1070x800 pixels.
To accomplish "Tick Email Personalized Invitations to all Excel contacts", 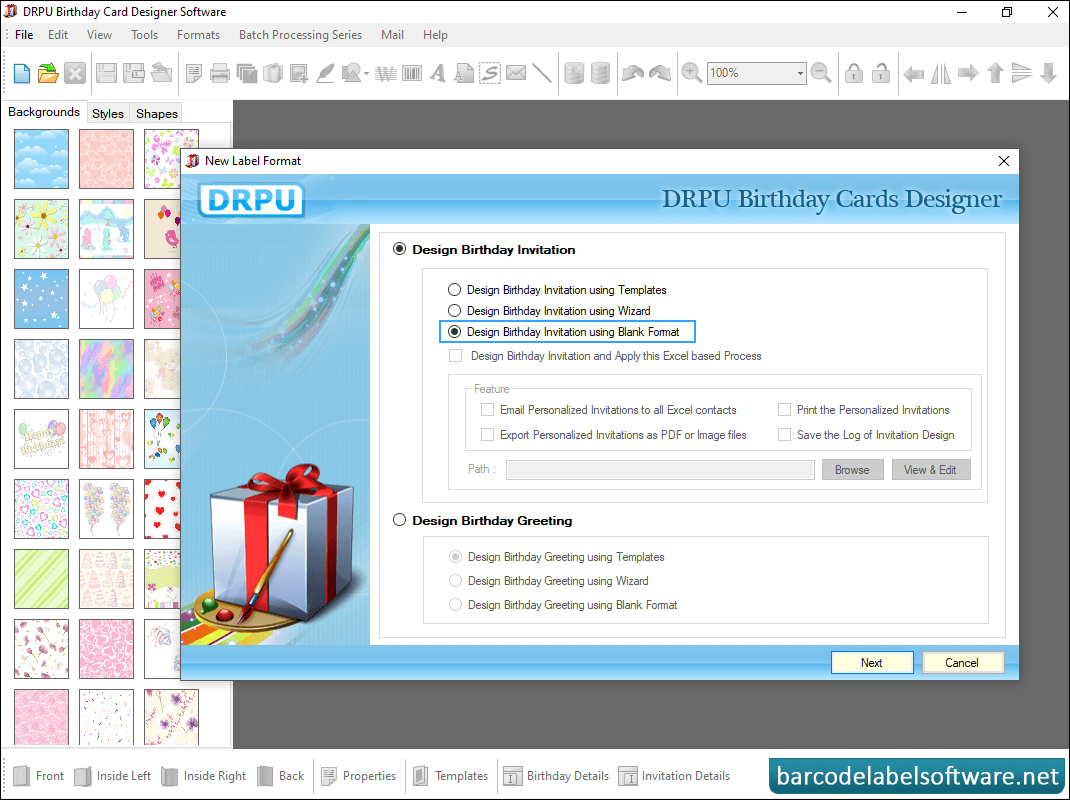I will coord(487,410).
